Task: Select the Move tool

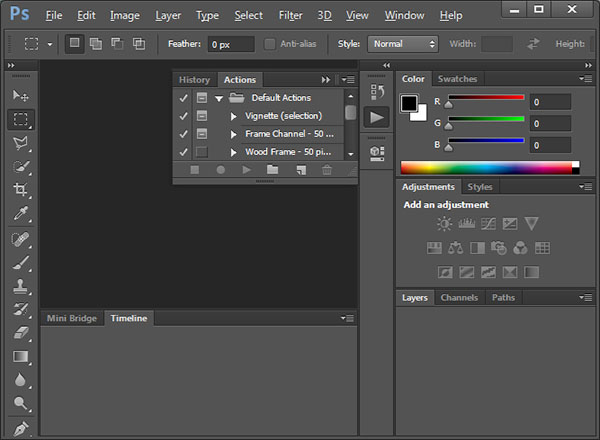Action: [20, 96]
